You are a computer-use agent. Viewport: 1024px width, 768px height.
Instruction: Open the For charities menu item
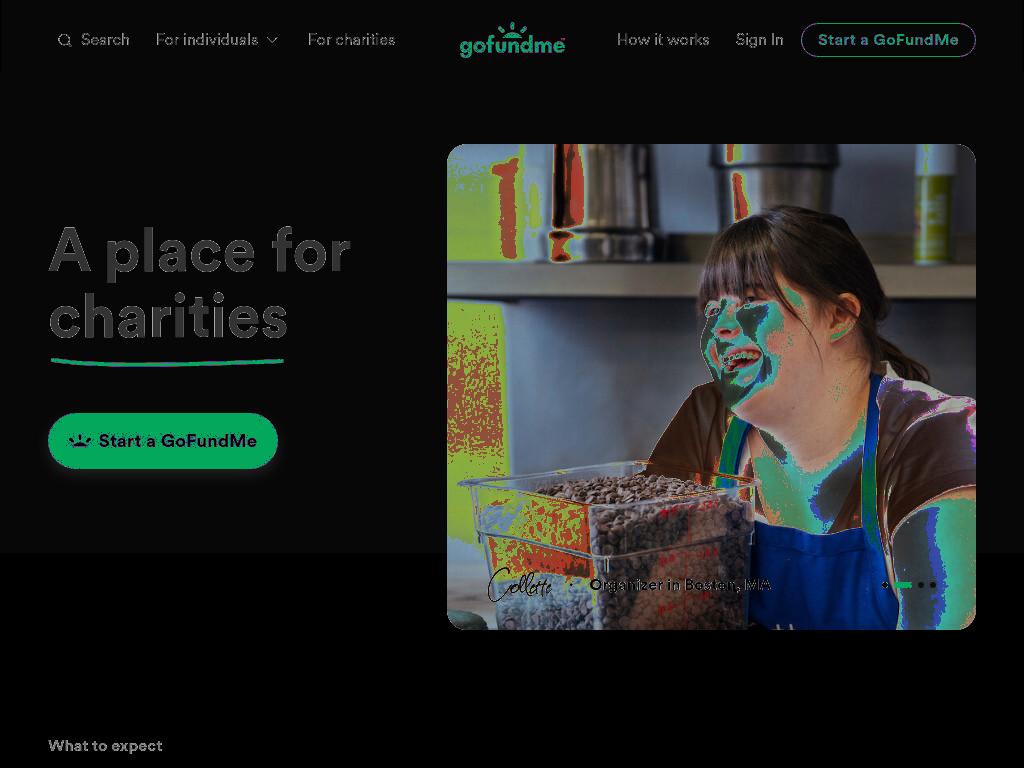click(351, 40)
